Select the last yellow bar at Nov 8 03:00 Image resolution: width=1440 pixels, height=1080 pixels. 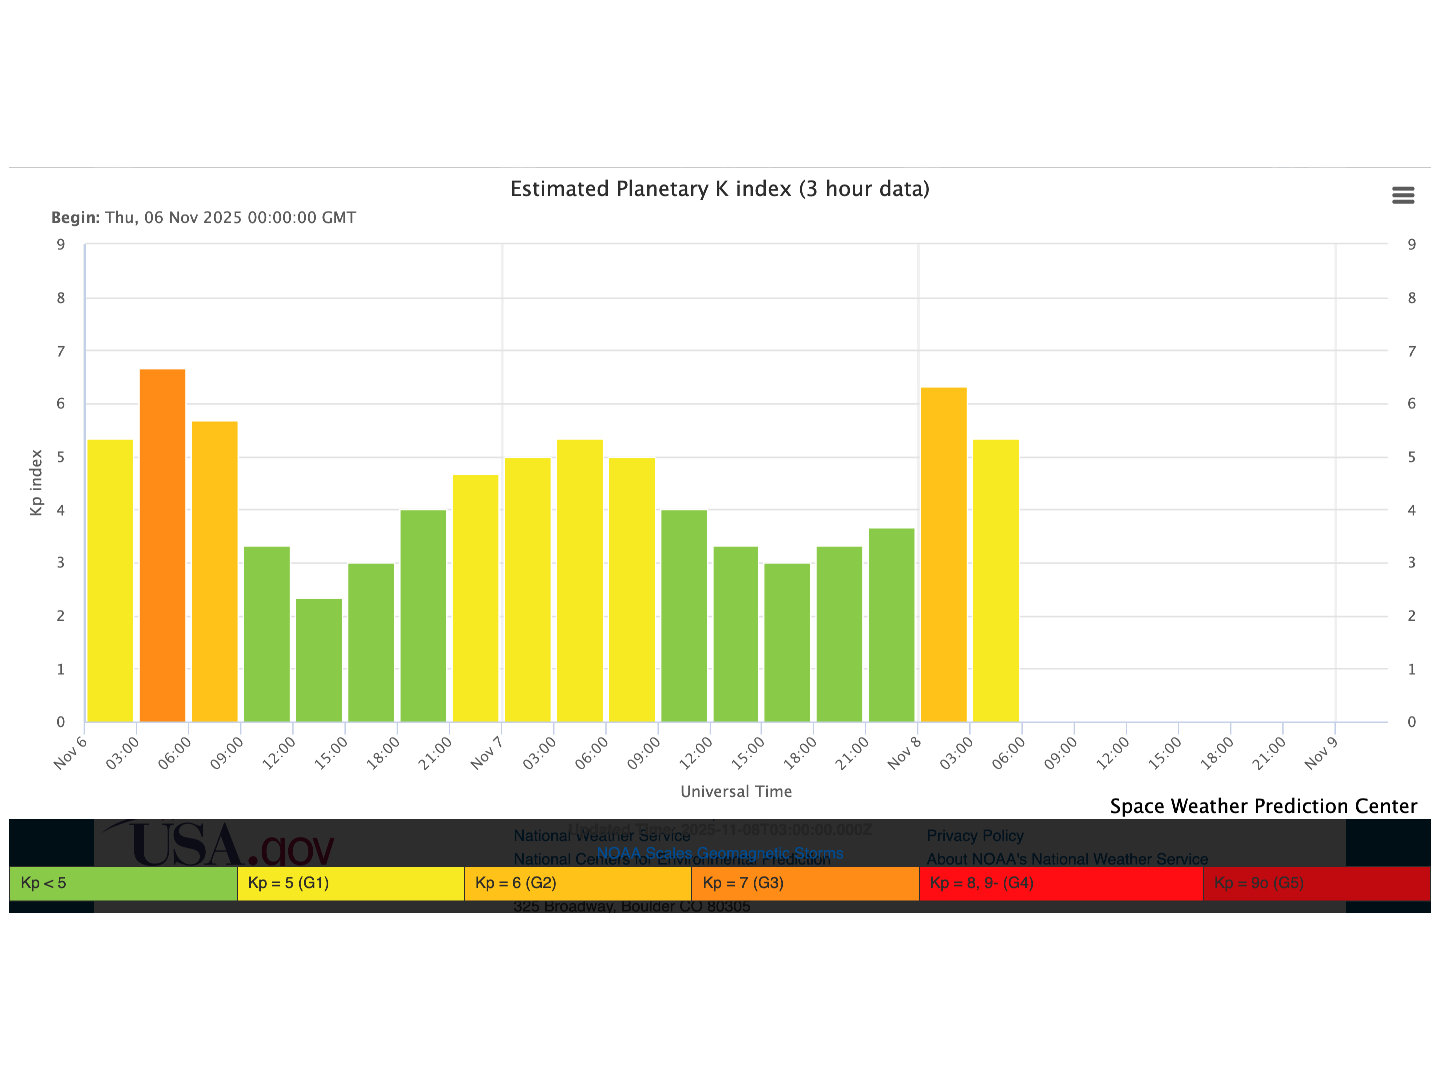[996, 580]
